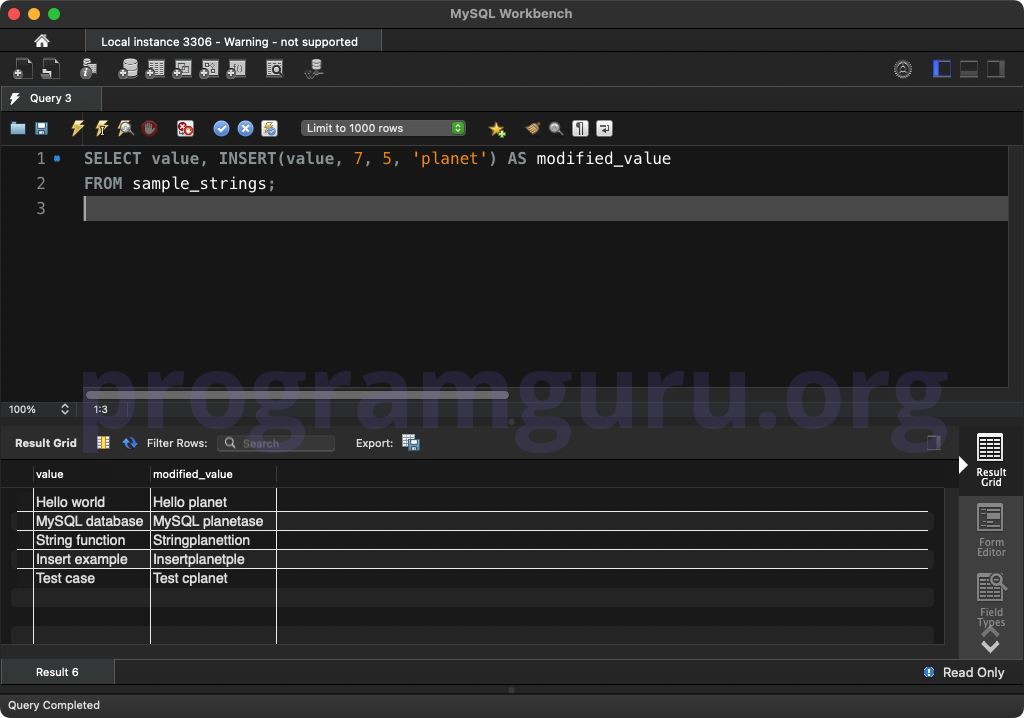The height and width of the screenshot is (718, 1024).
Task: Create a new stored procedure icon
Action: pos(209,69)
